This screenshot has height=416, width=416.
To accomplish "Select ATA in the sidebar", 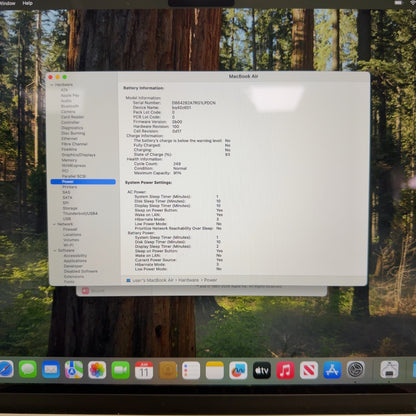I will pyautogui.click(x=64, y=90).
